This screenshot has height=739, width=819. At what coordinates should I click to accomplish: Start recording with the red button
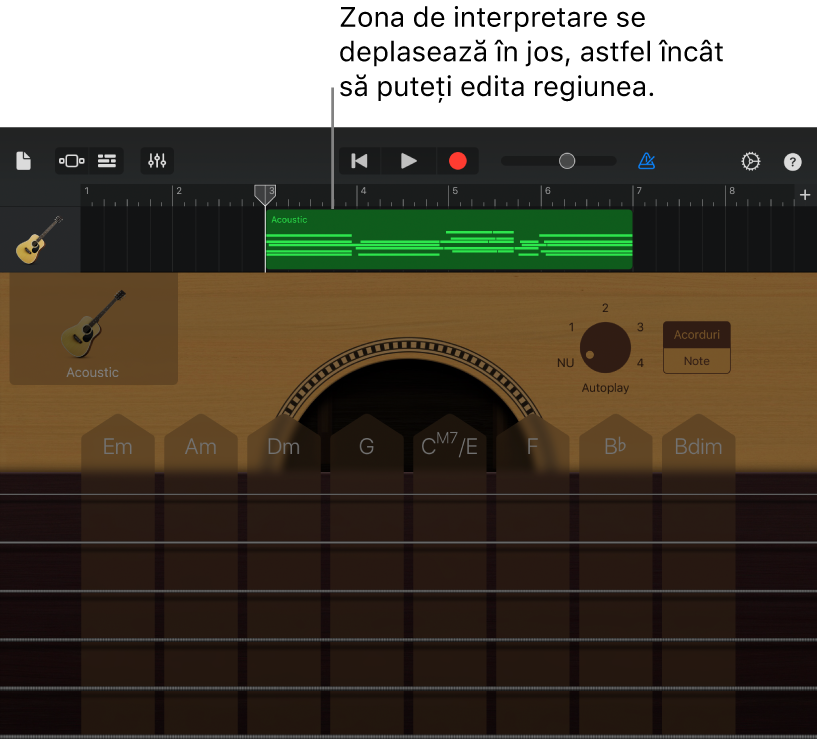coord(457,161)
